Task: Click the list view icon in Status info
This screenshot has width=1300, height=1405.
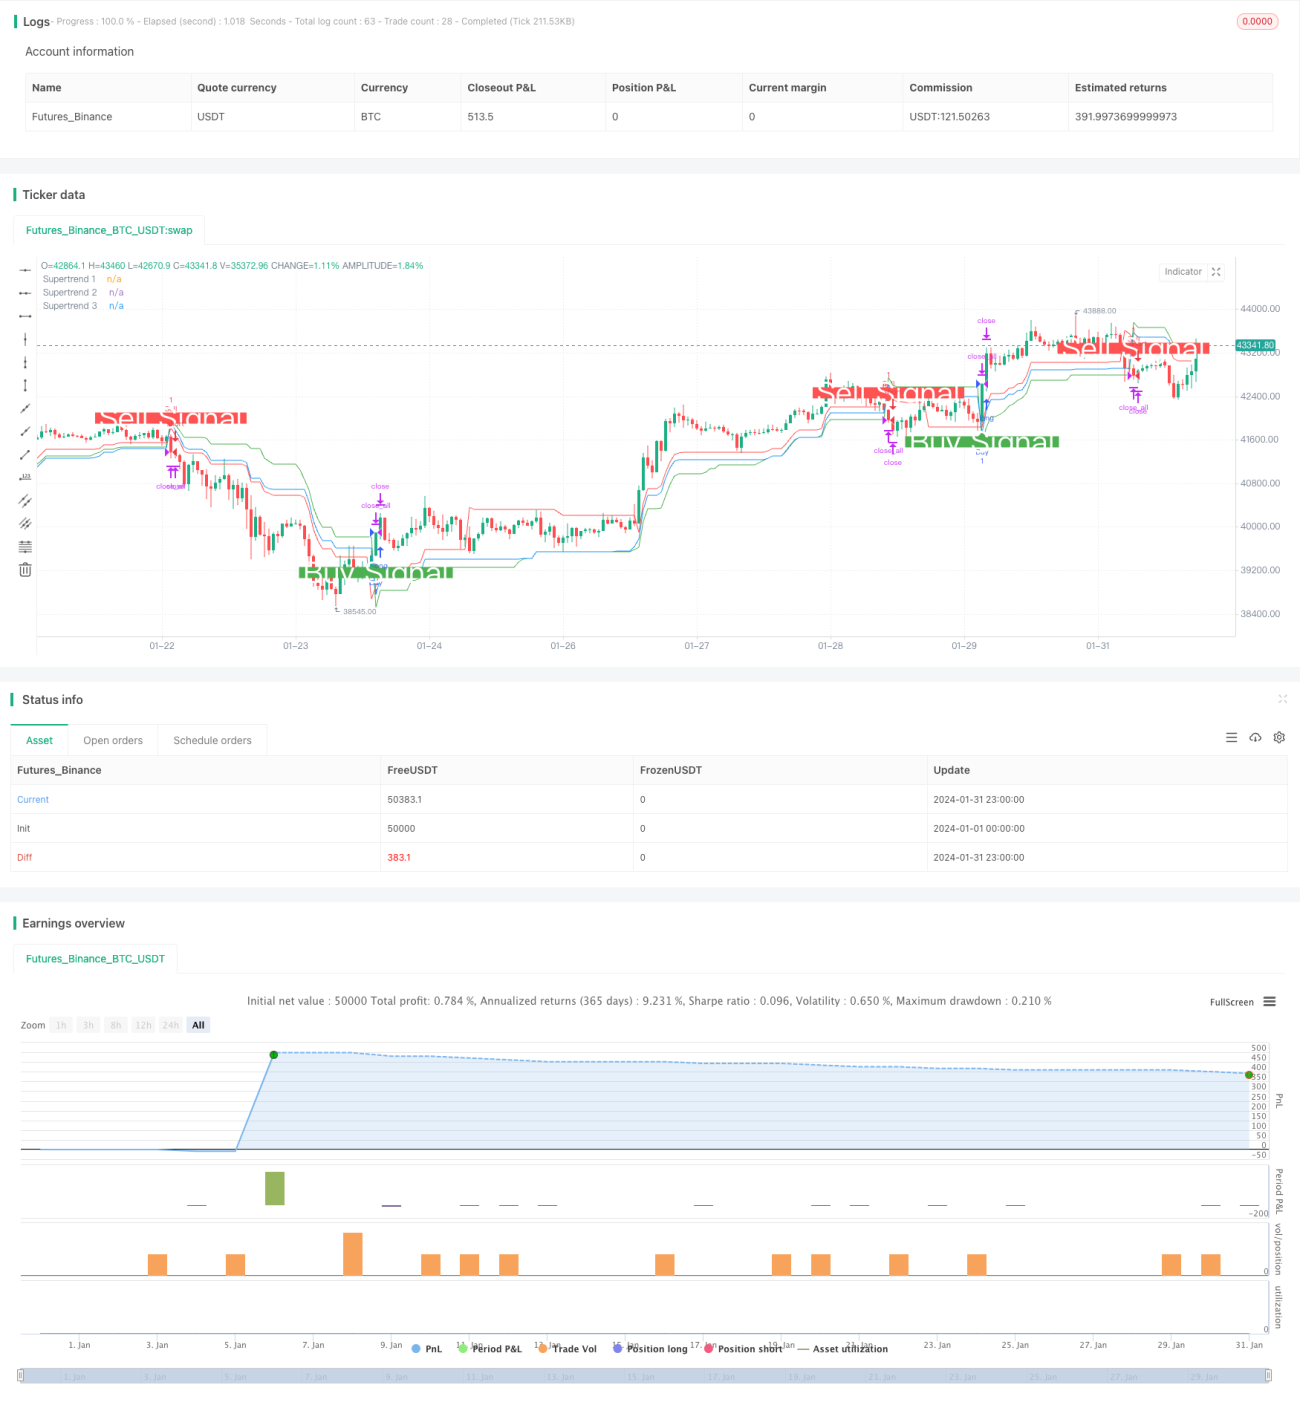Action: pyautogui.click(x=1231, y=737)
